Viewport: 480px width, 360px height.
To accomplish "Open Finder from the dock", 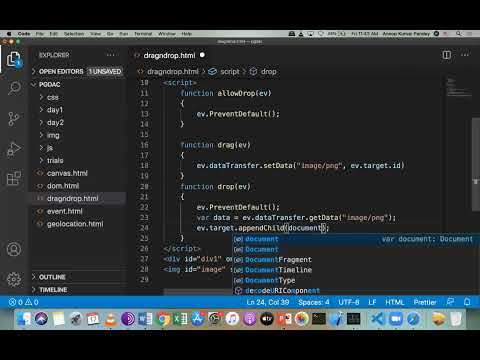I will [24, 319].
